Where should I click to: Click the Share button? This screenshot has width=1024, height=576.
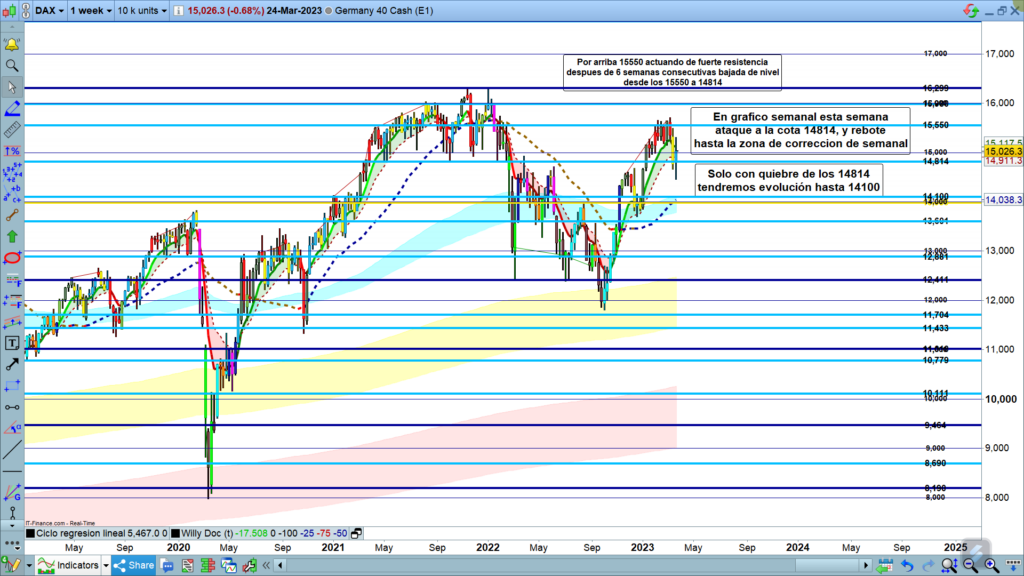(133, 566)
